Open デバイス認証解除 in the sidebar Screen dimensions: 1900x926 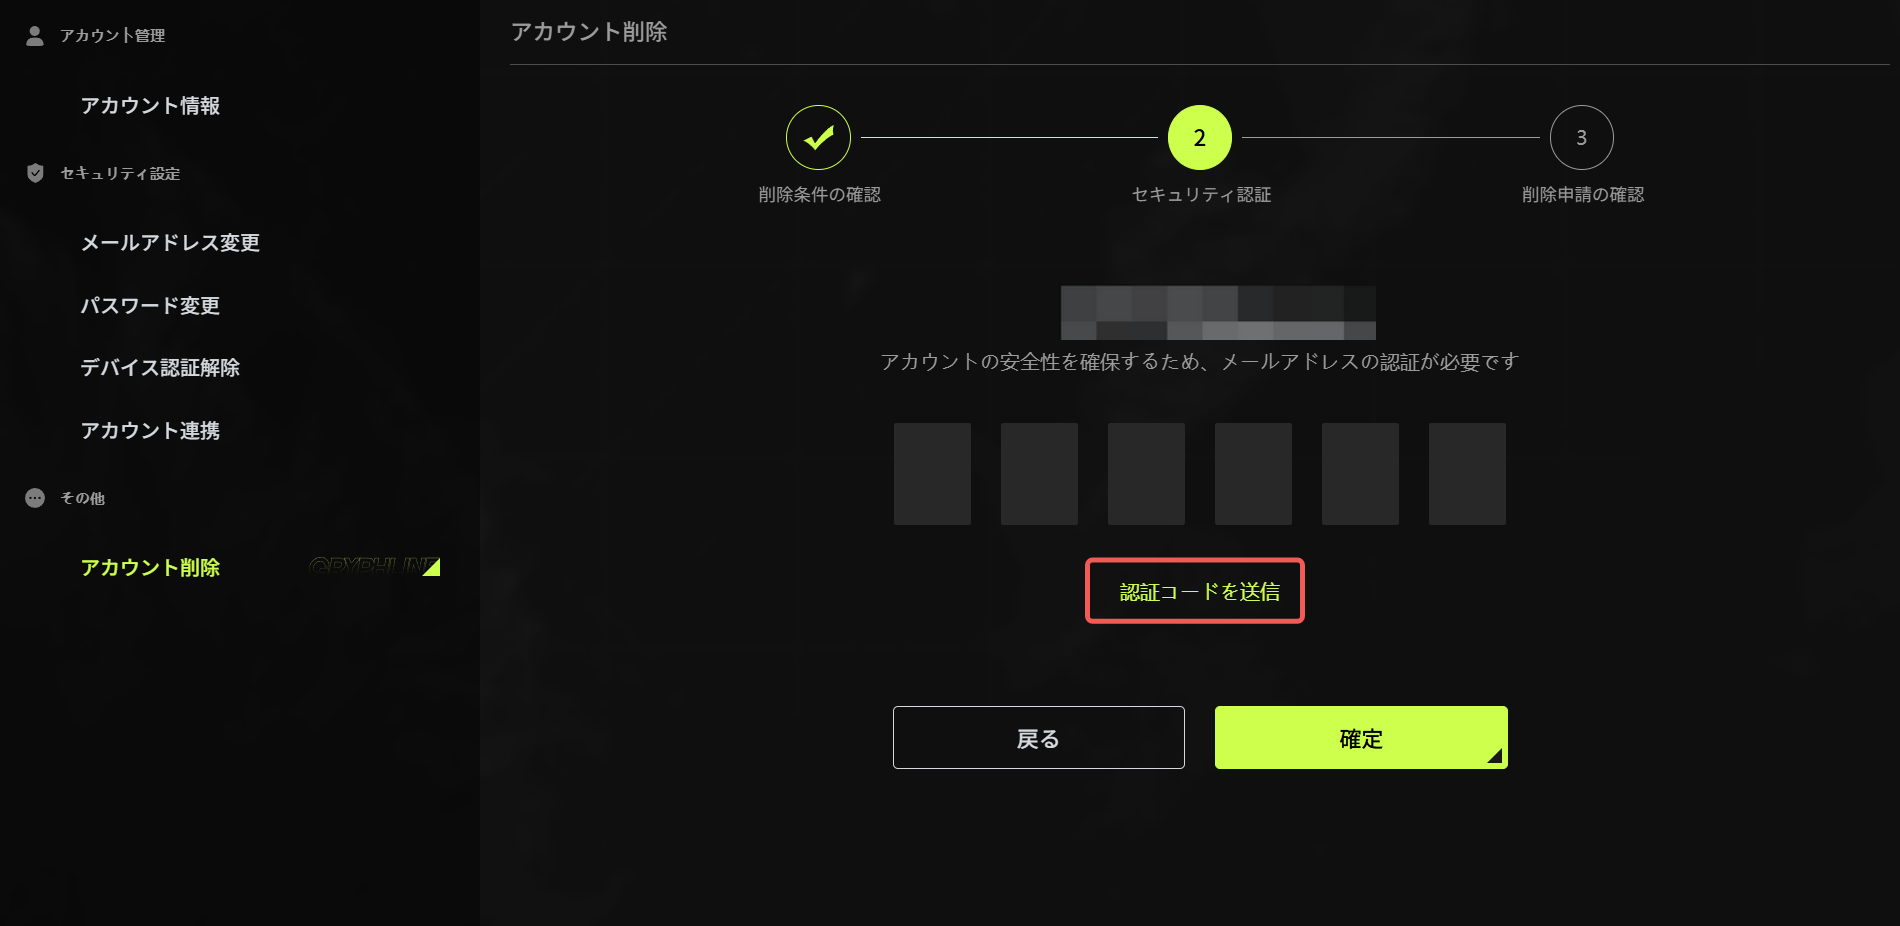point(160,368)
